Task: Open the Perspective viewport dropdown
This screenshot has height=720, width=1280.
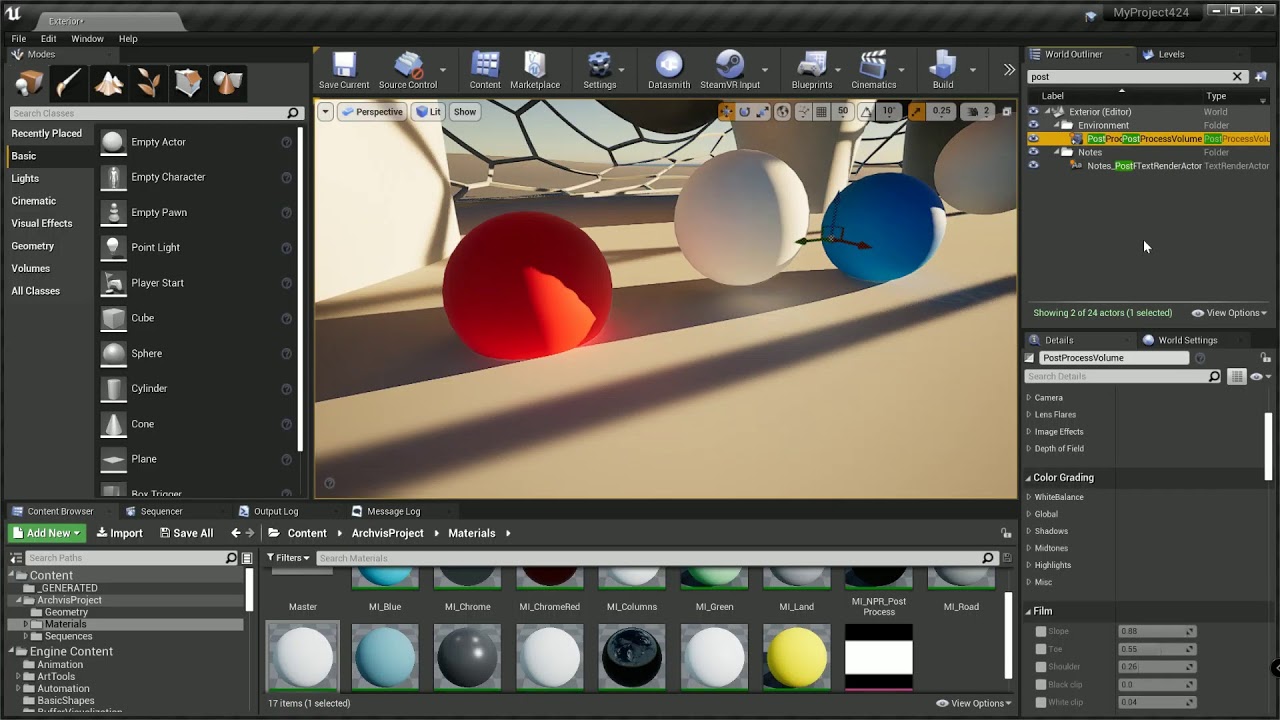Action: coord(372,112)
